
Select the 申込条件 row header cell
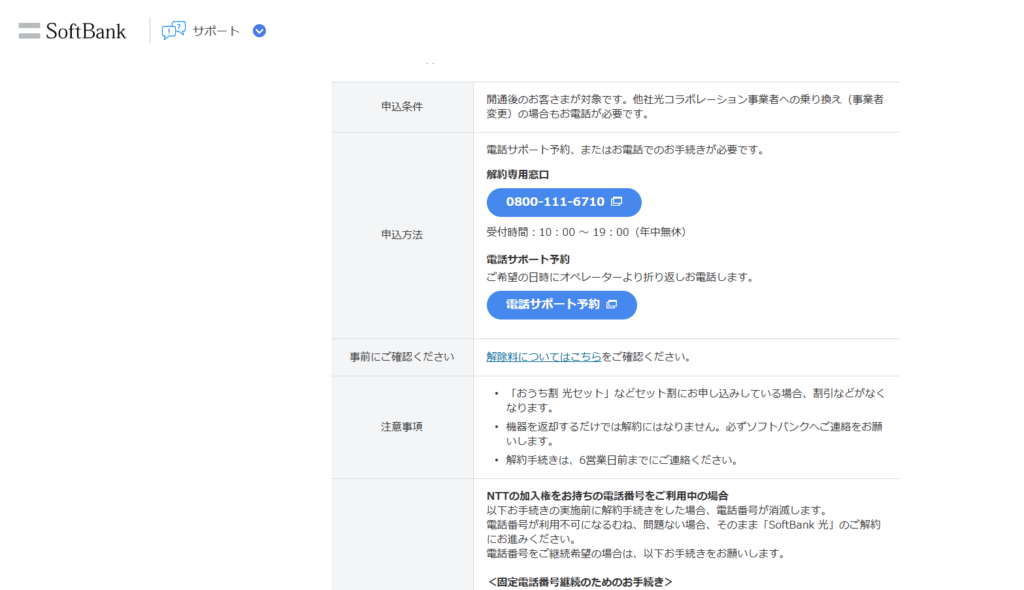(x=401, y=107)
